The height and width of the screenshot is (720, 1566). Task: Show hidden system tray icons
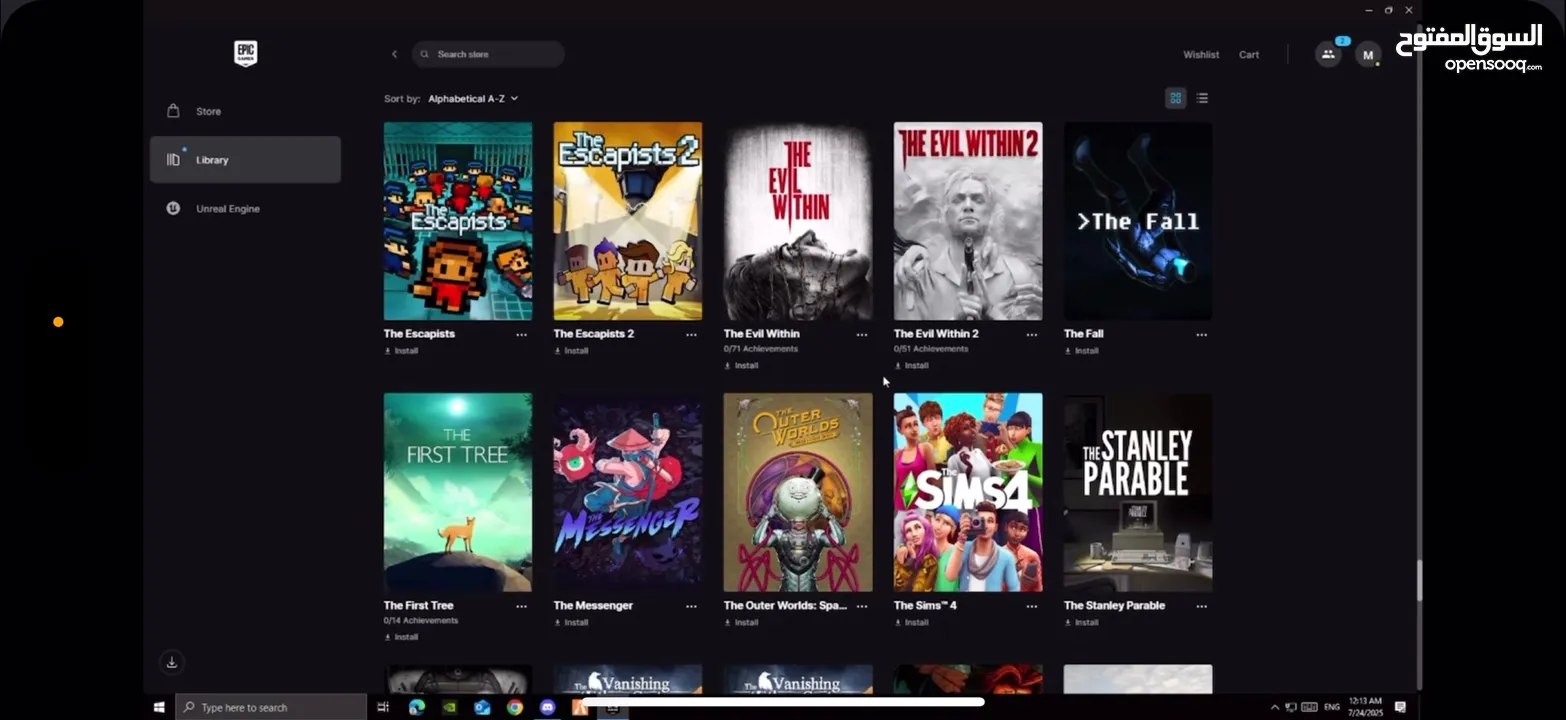point(1274,707)
